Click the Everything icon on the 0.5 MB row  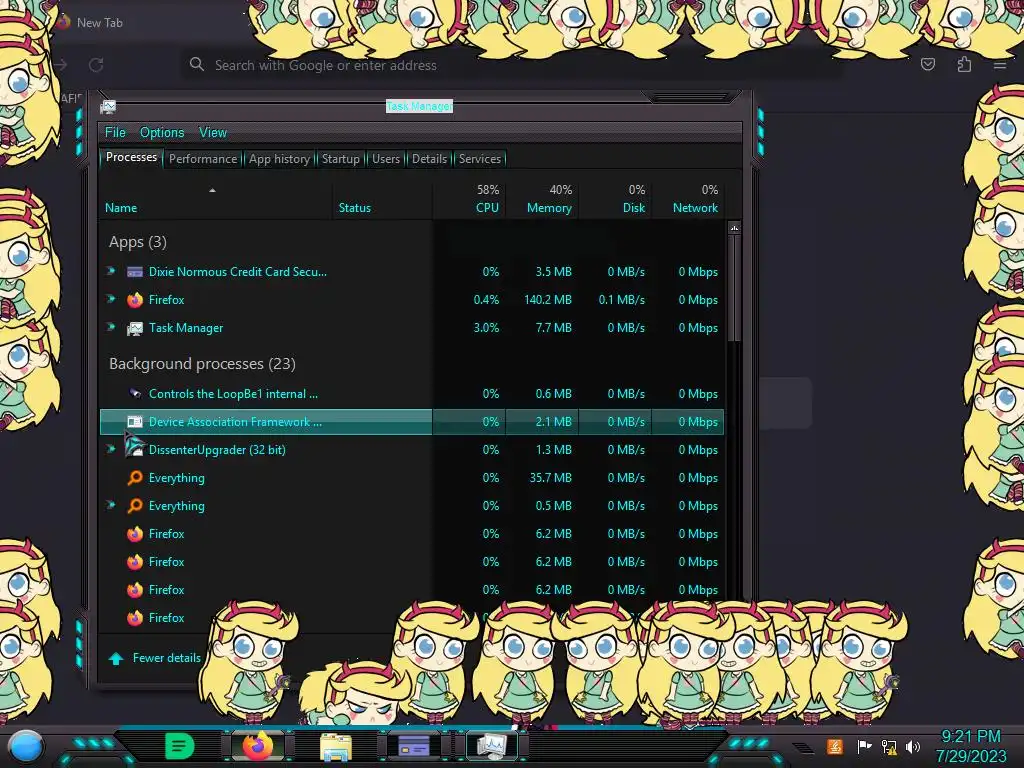pyautogui.click(x=135, y=506)
